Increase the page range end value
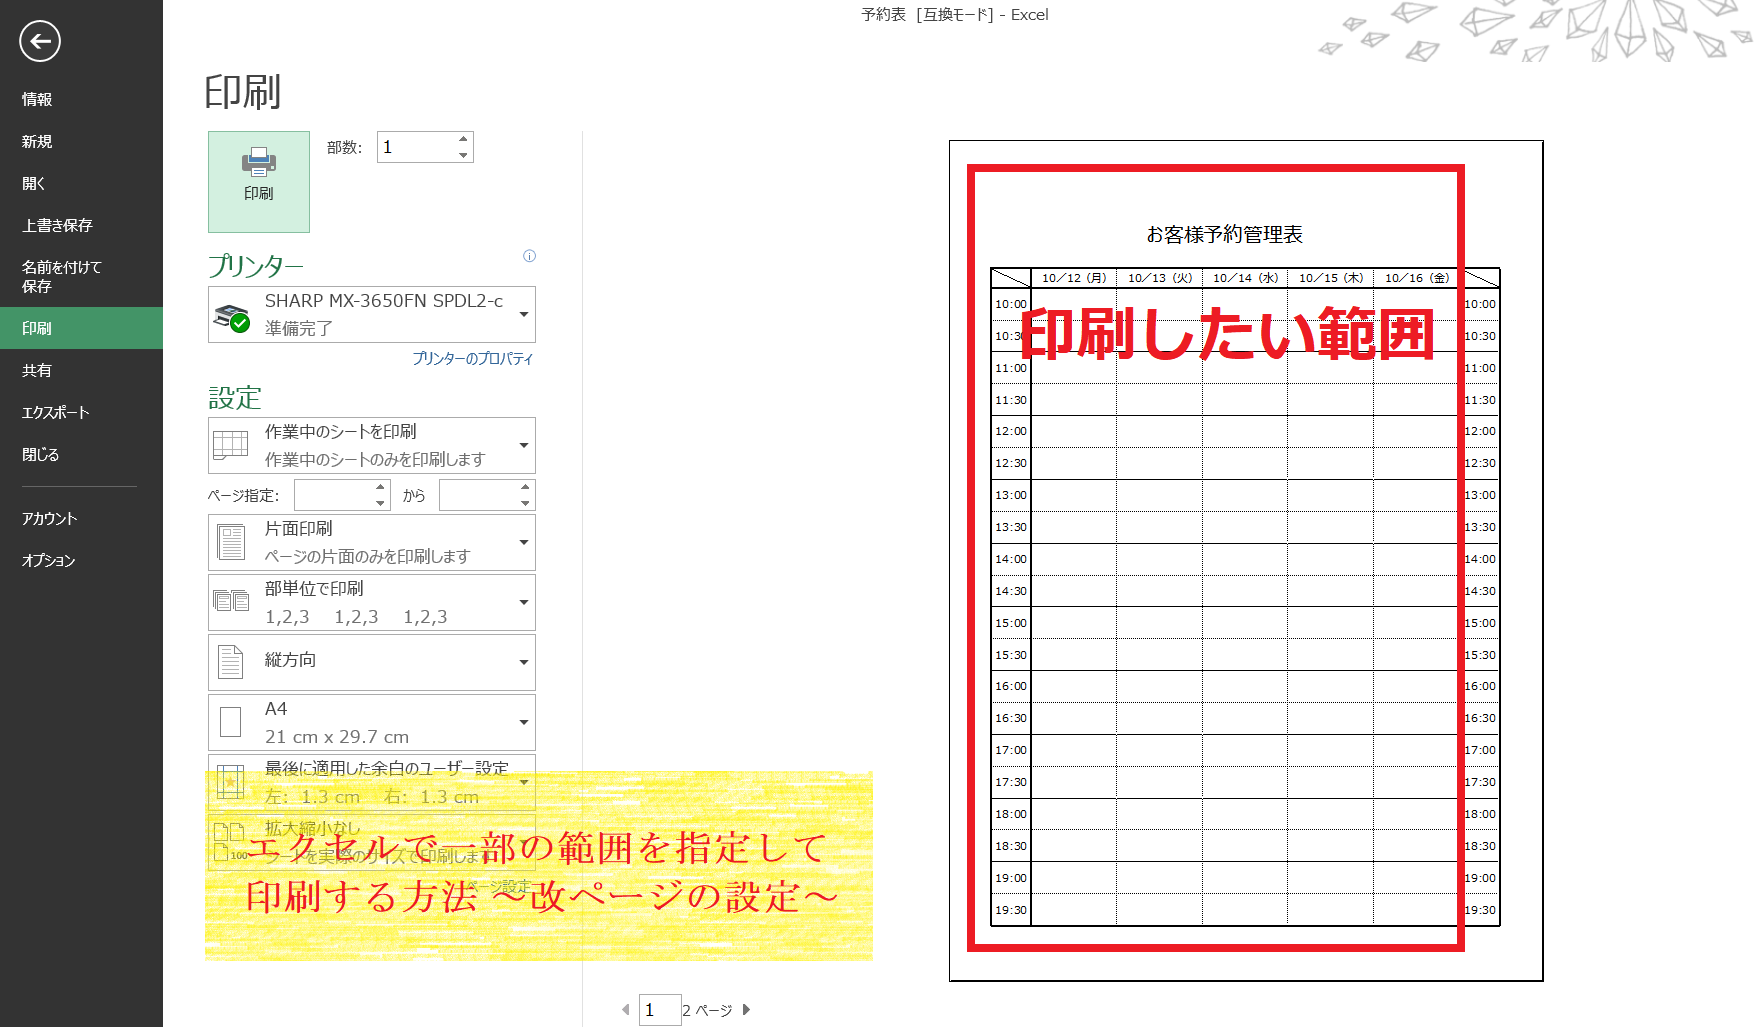1763x1027 pixels. (x=525, y=487)
